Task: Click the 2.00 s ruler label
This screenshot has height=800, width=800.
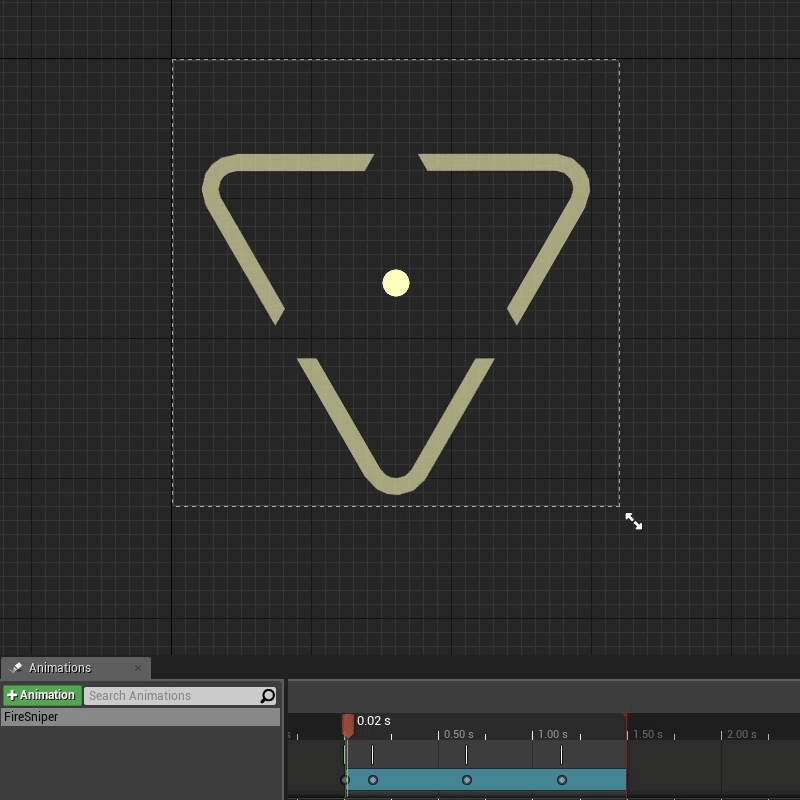Action: (x=741, y=734)
